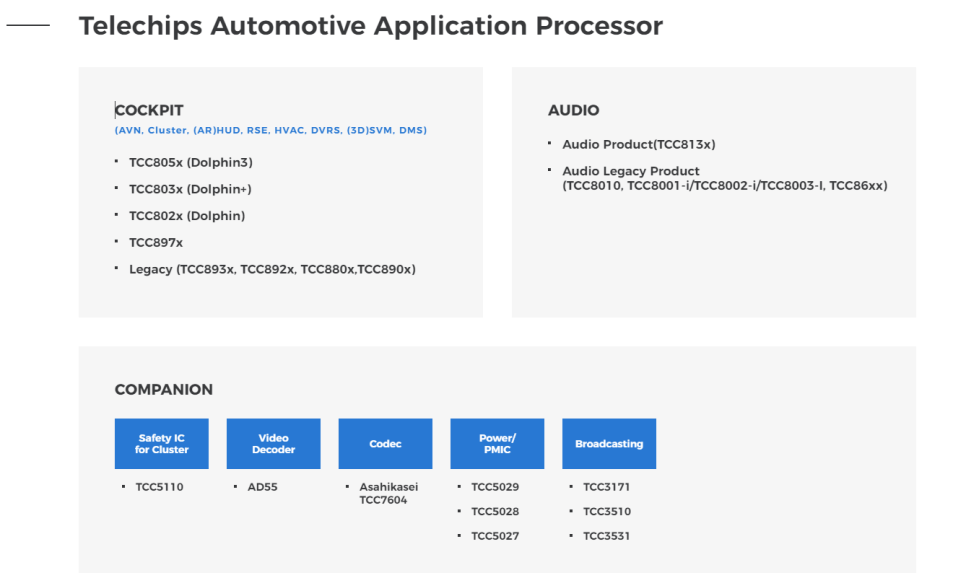Select the TCC897x list item

coord(156,243)
